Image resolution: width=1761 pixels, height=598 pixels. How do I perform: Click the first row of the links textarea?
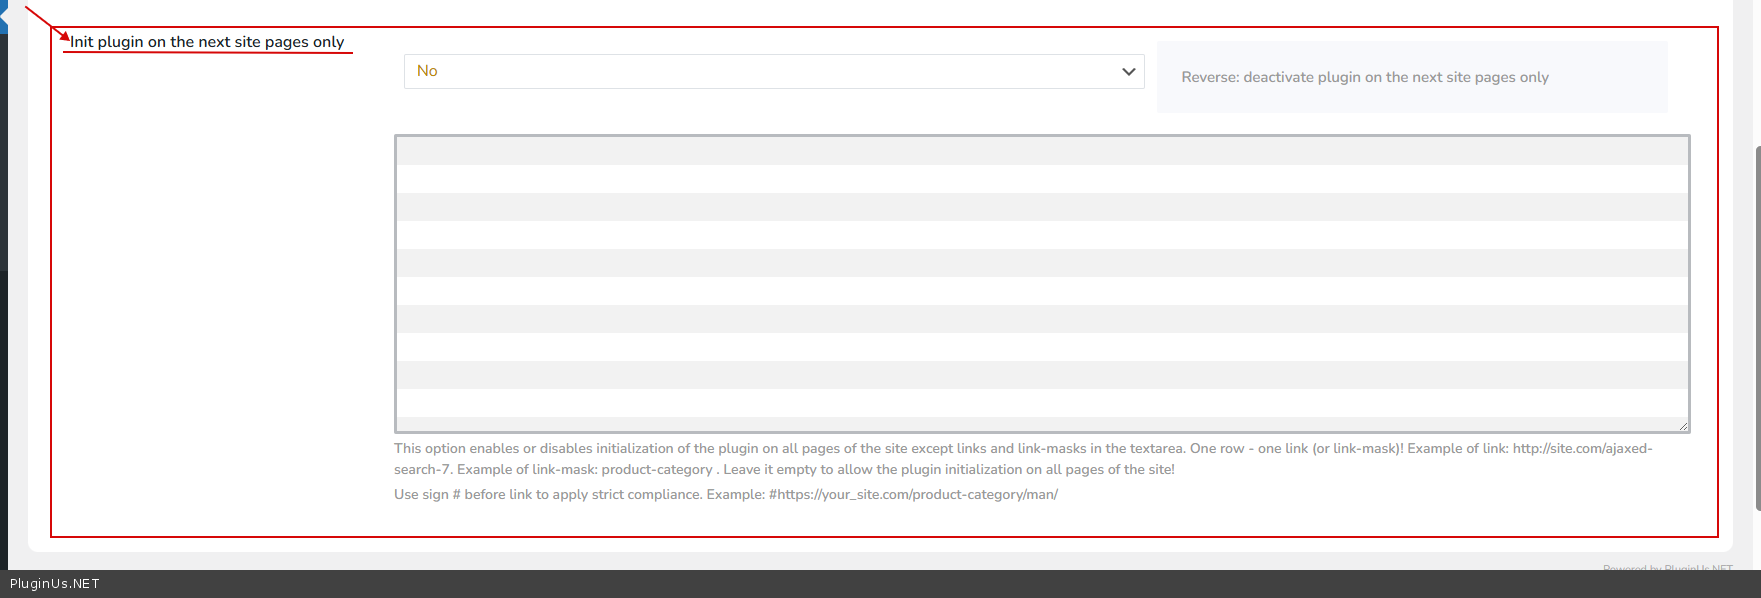click(1041, 151)
